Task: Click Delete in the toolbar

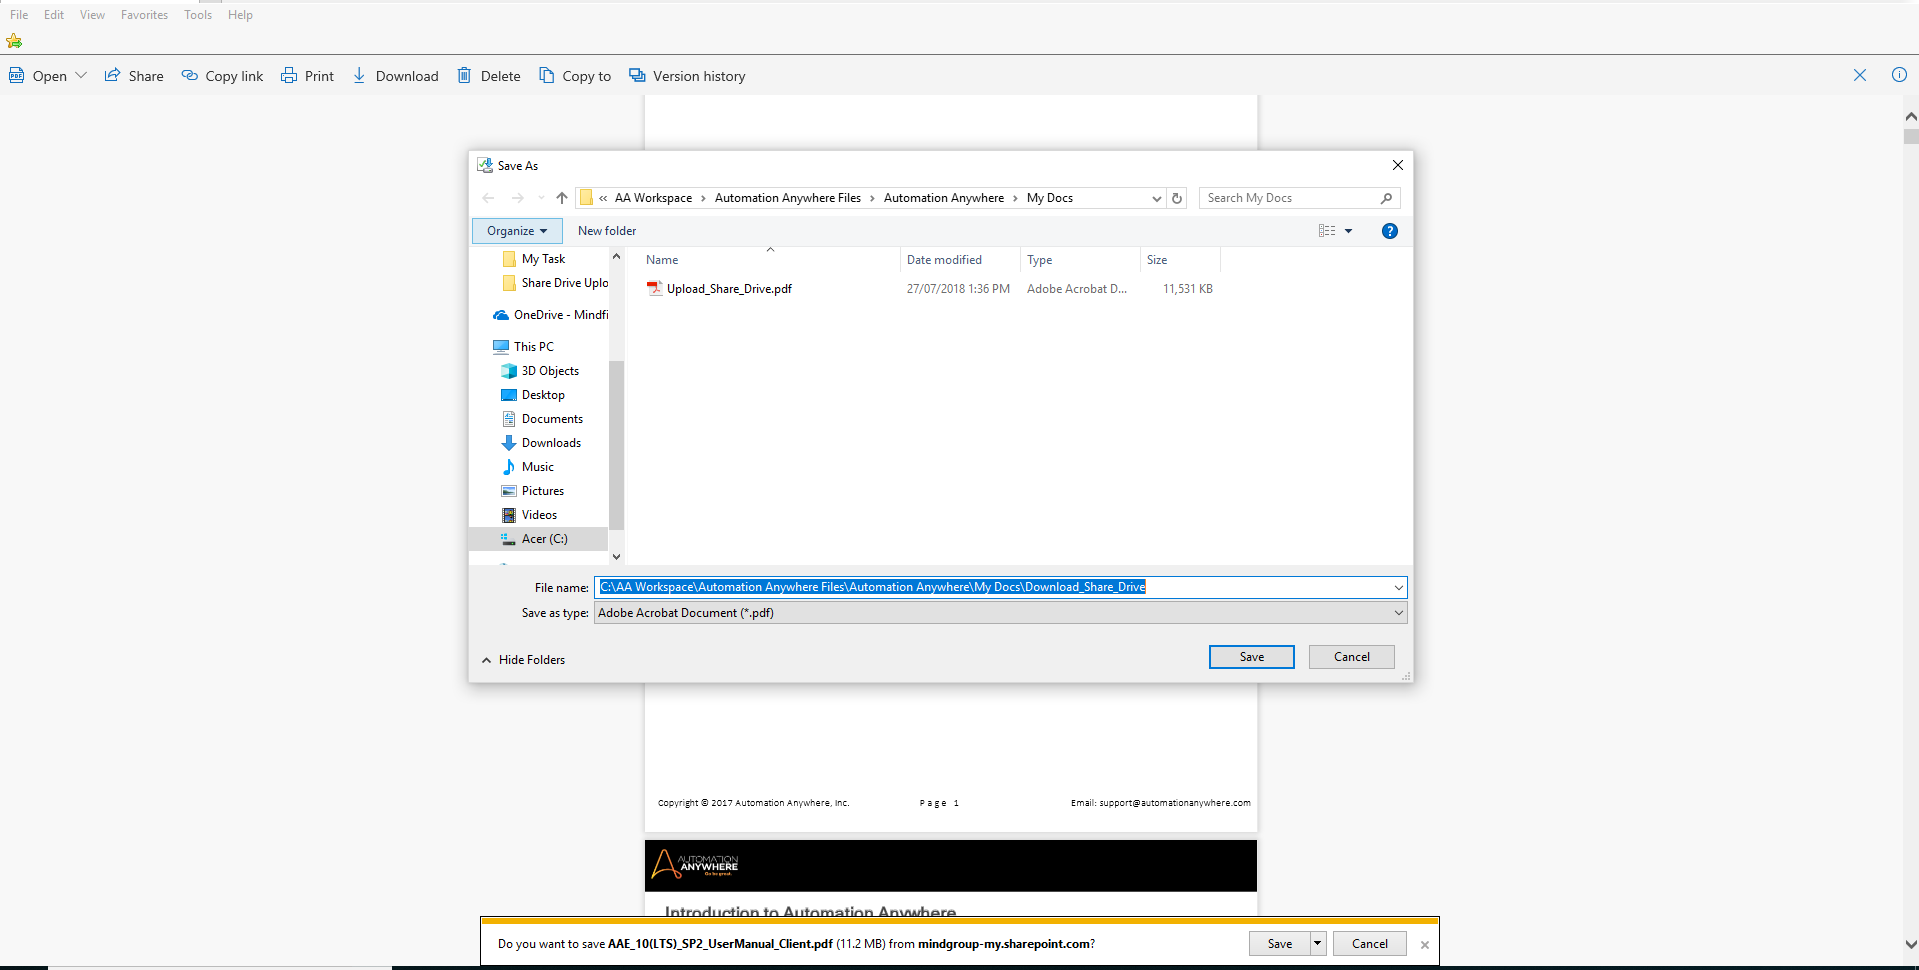Action: [x=489, y=76]
